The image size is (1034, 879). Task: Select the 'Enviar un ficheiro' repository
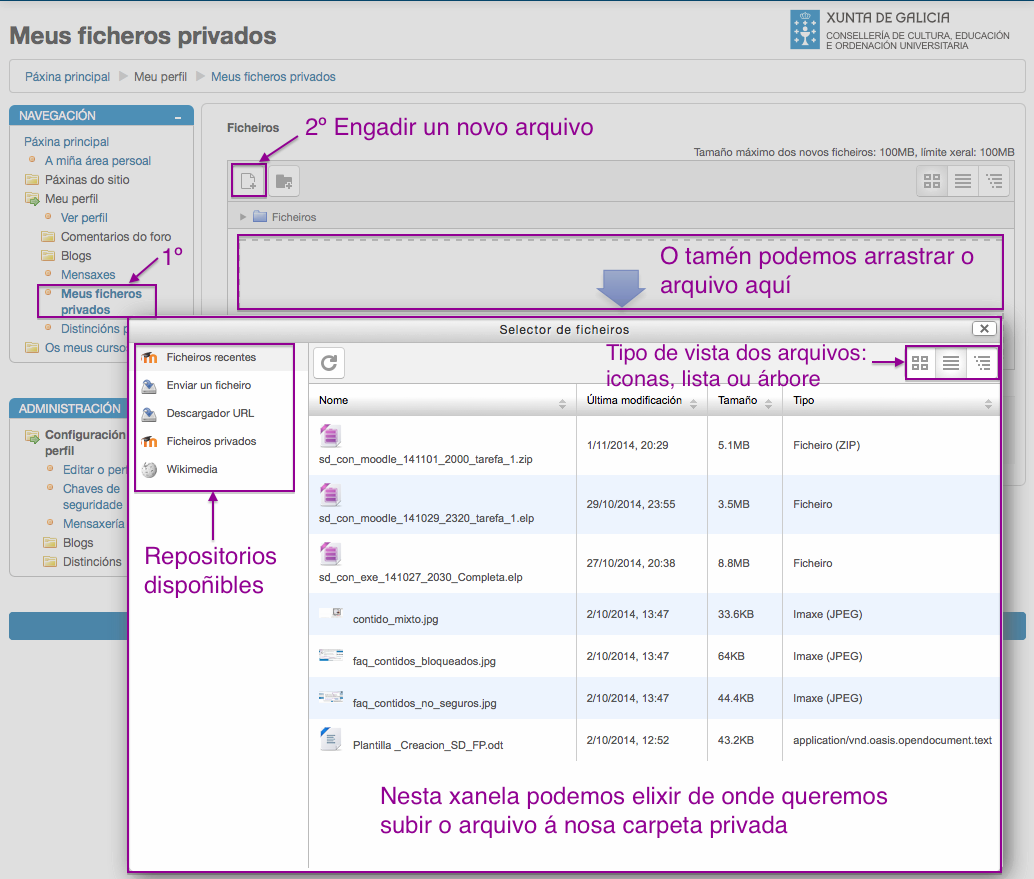[x=210, y=387]
